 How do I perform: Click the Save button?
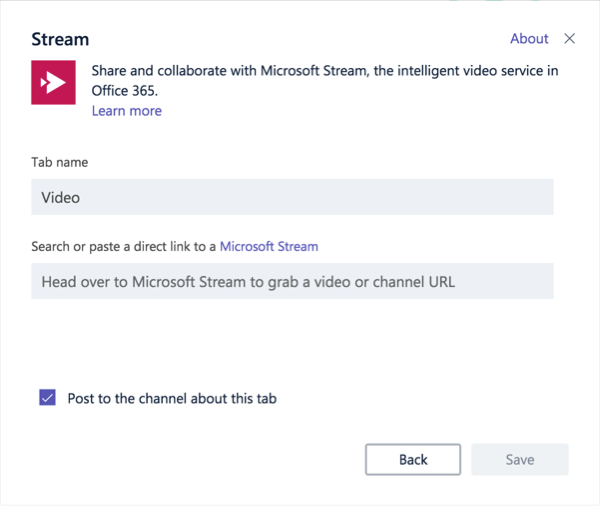520,459
